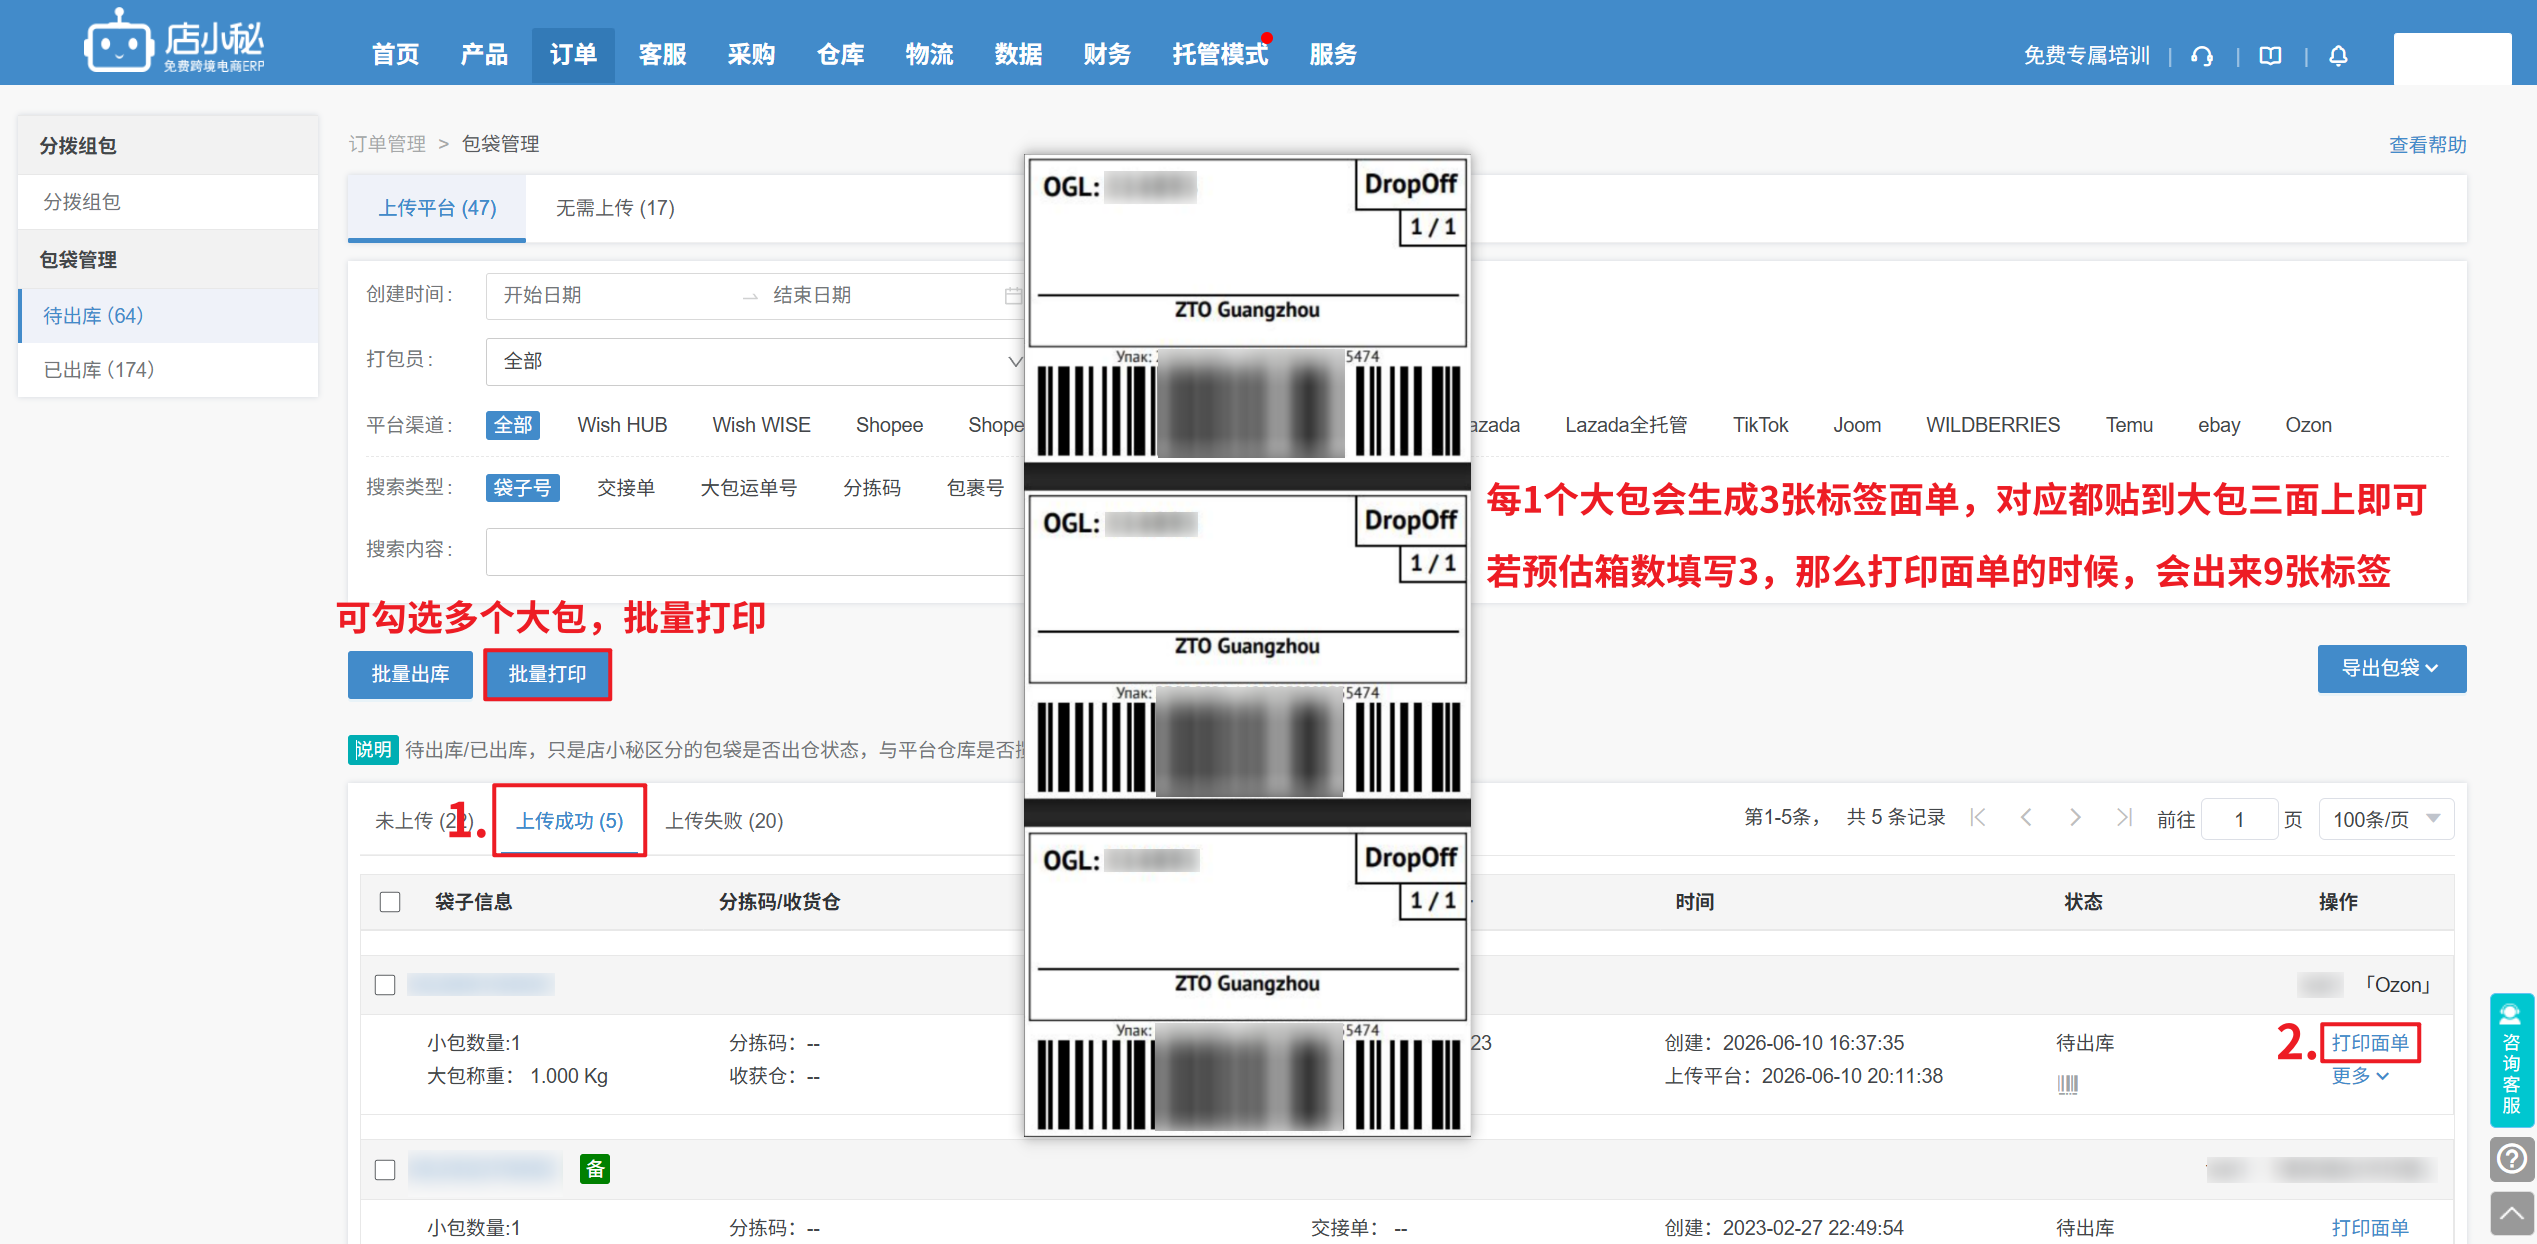Click the 店小秘 robot logo

tap(174, 42)
